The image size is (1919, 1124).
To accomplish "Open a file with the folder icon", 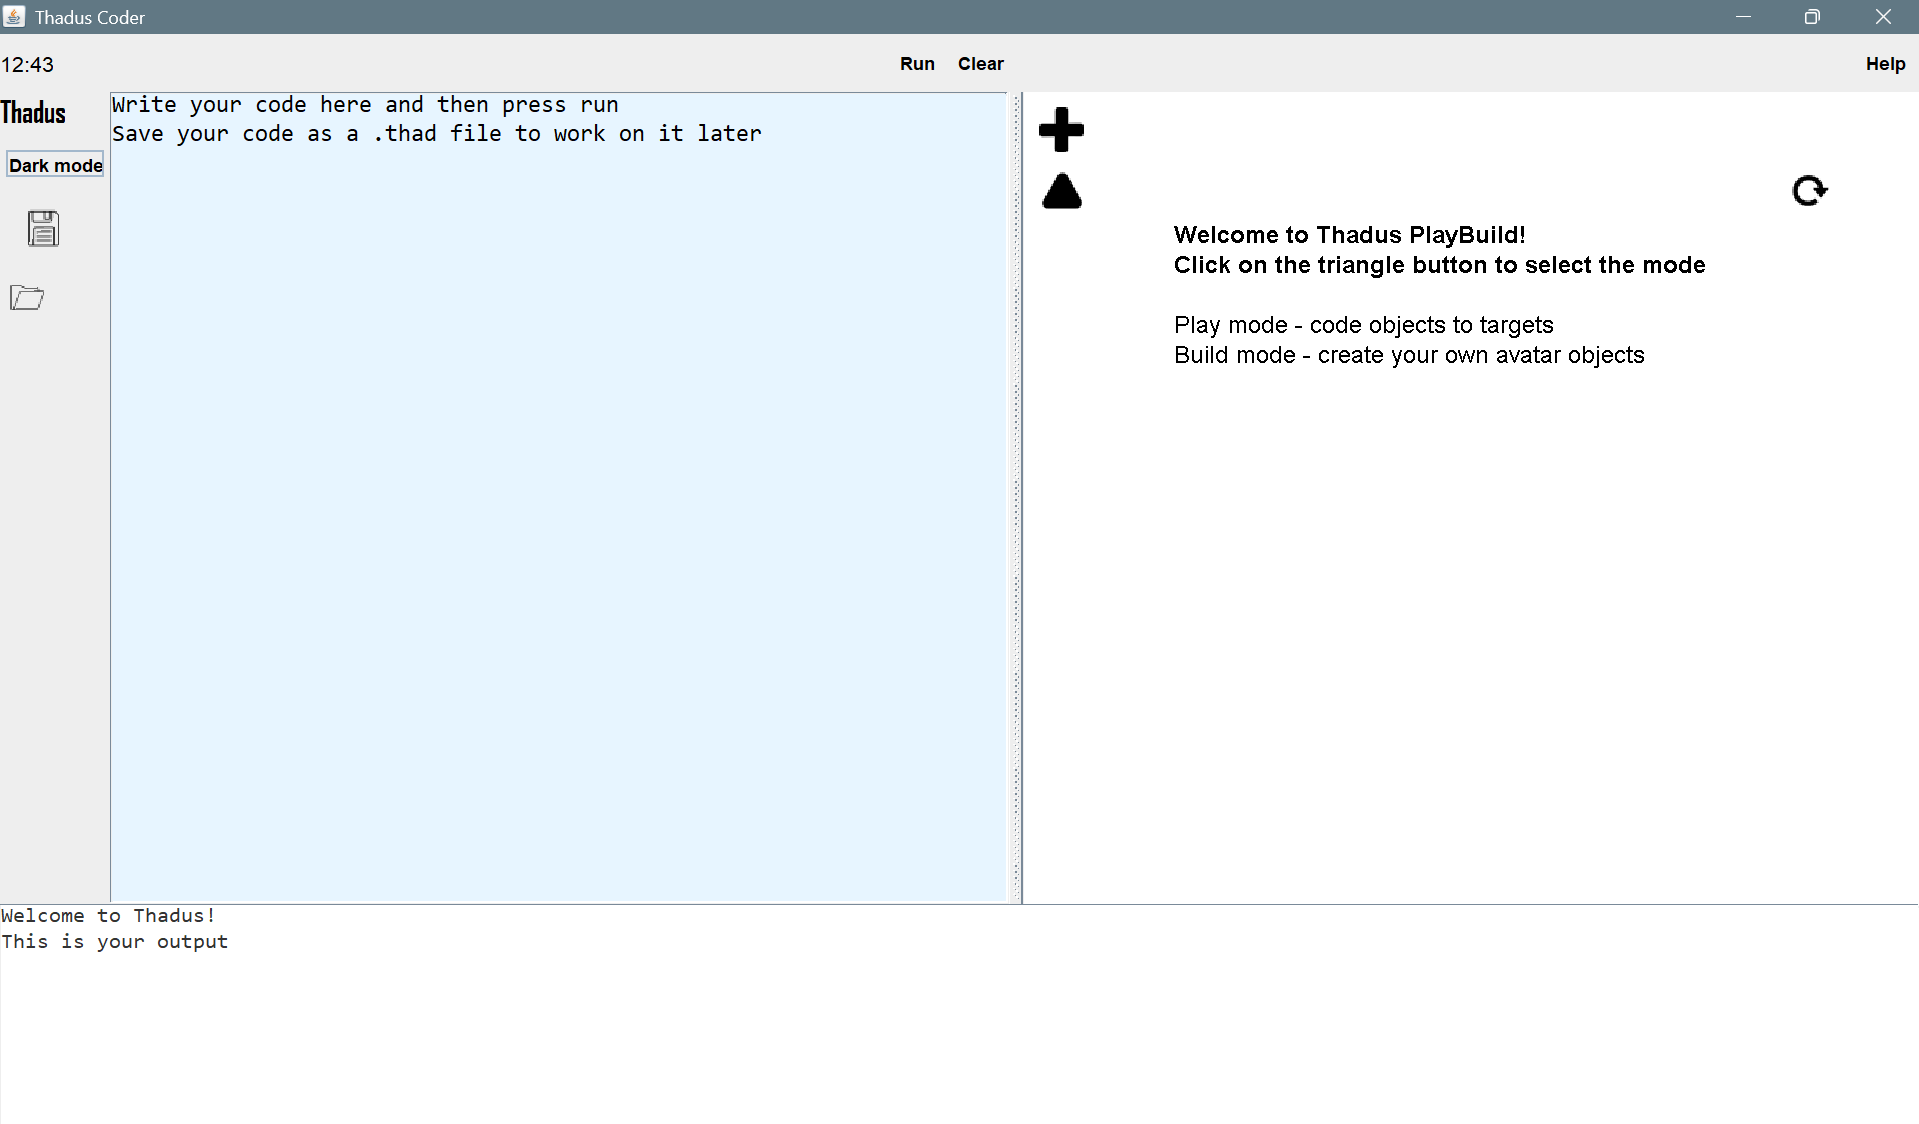I will click(27, 298).
